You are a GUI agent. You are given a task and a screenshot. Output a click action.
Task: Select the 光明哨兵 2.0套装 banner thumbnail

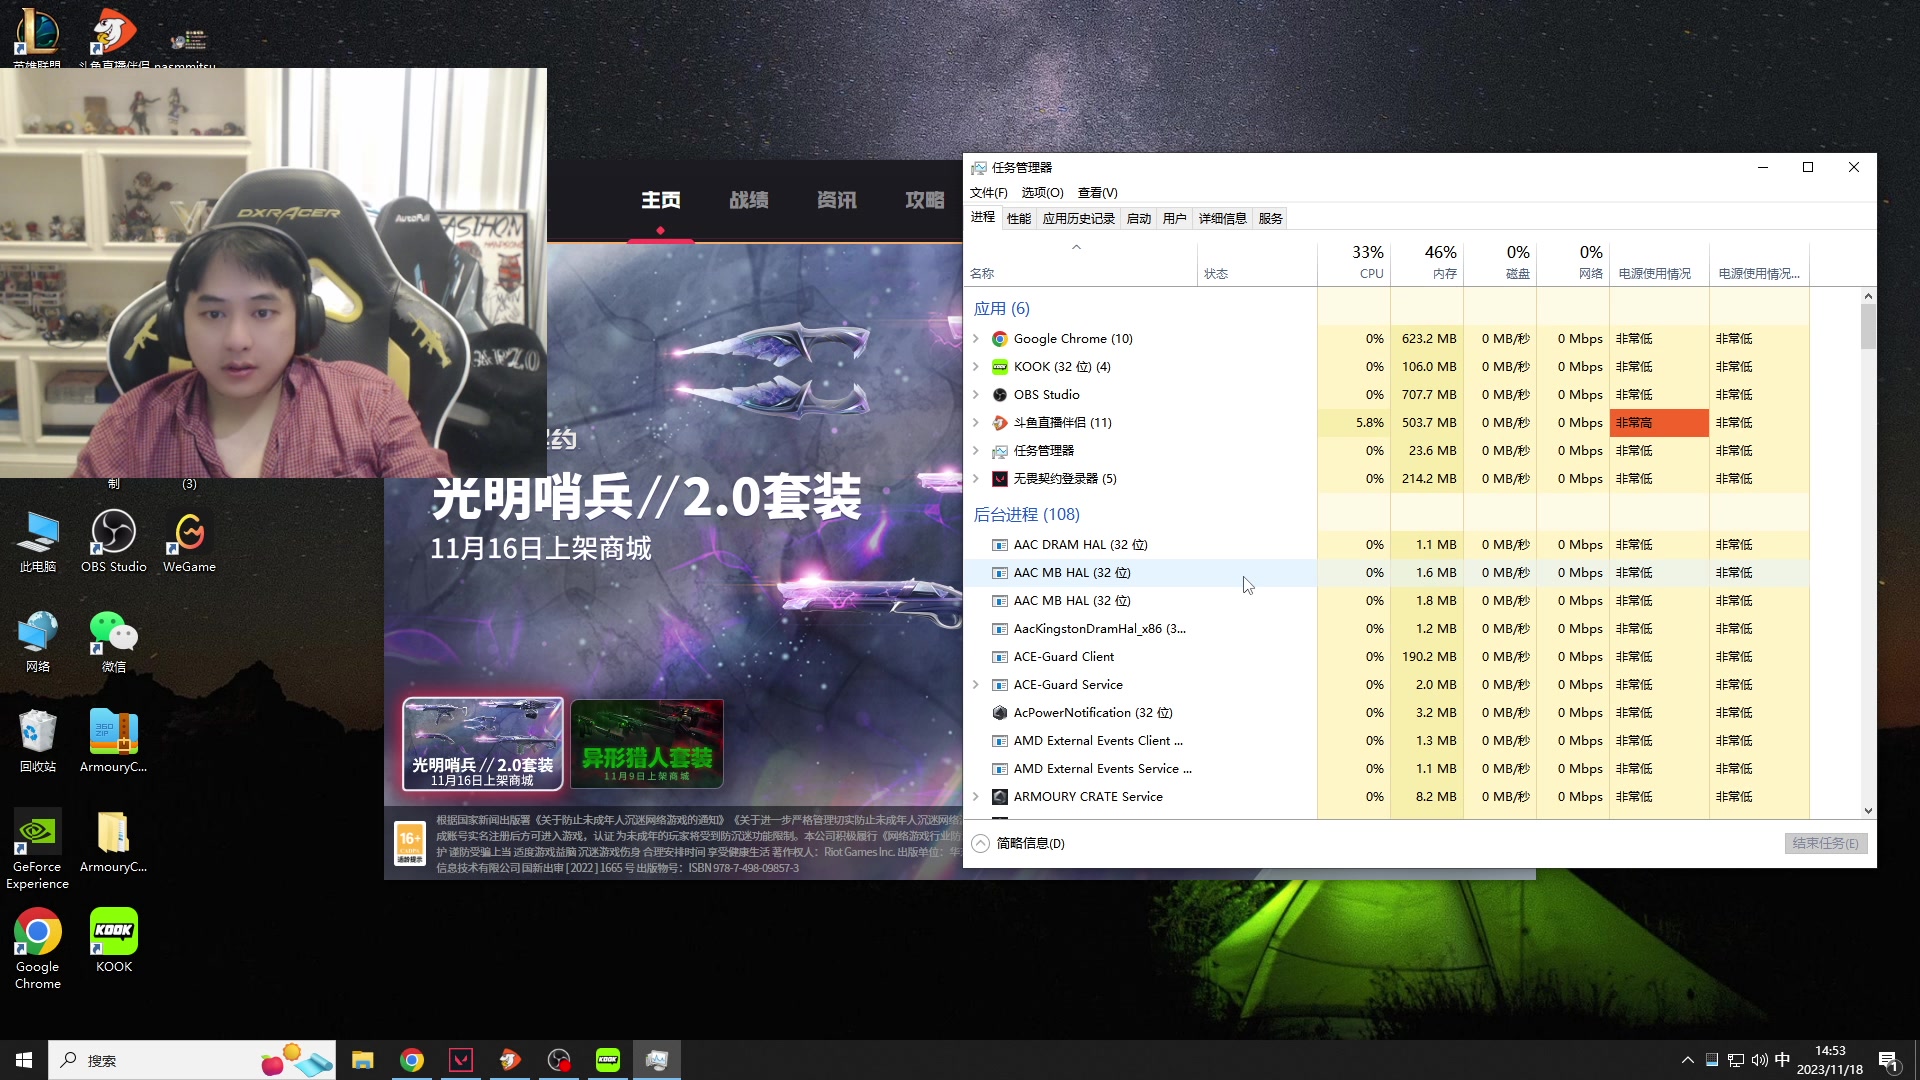[483, 744]
